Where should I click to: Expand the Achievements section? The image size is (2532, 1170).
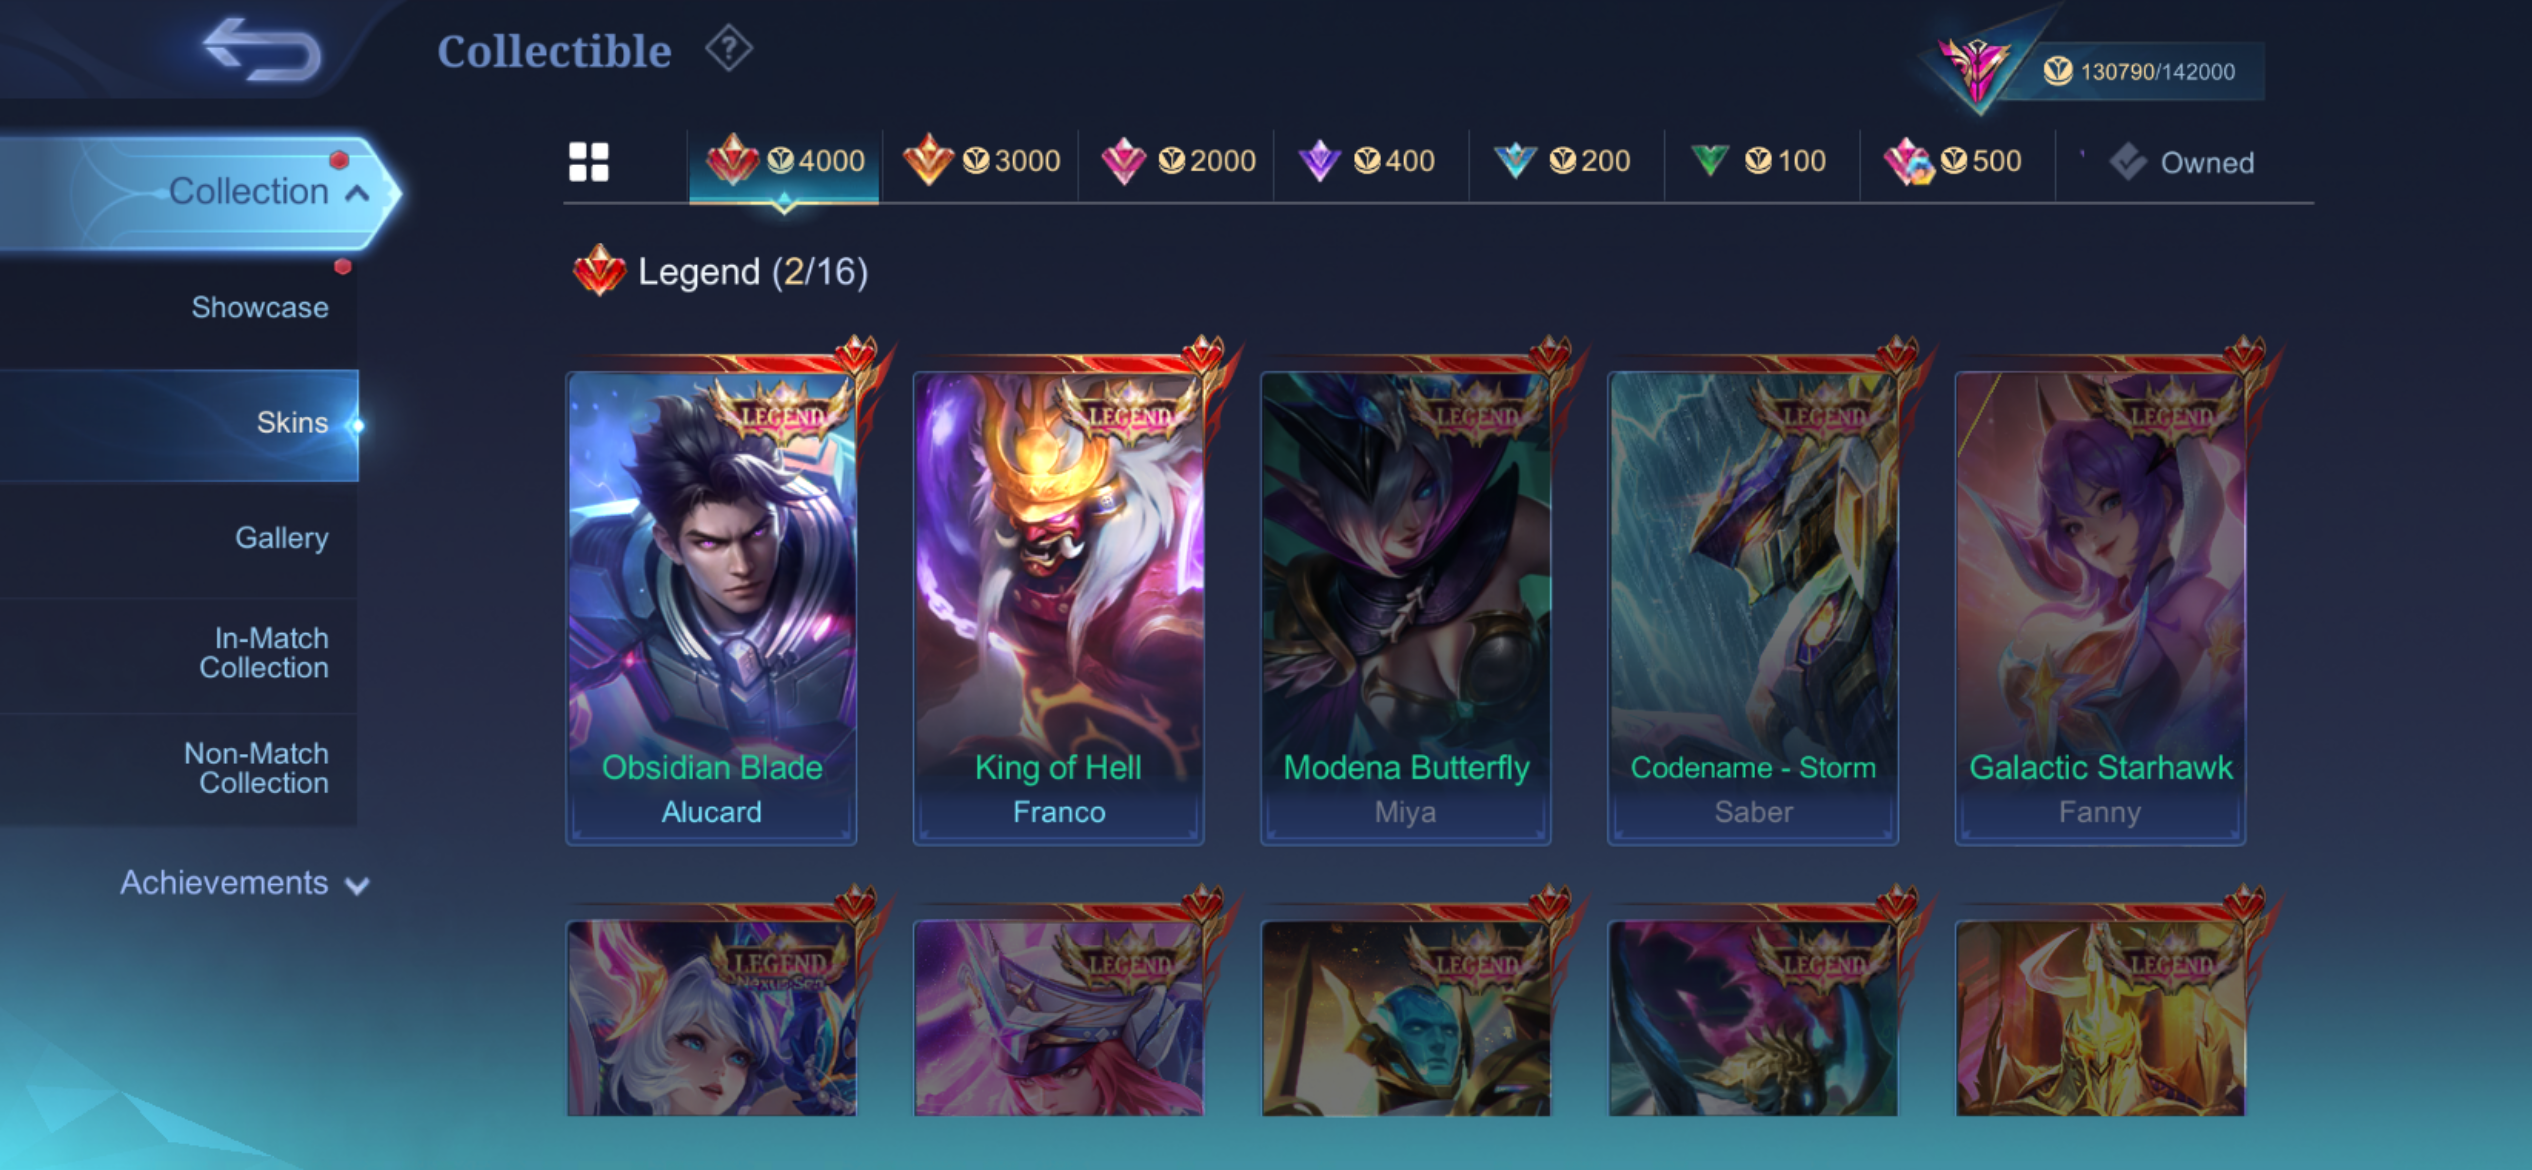point(244,883)
